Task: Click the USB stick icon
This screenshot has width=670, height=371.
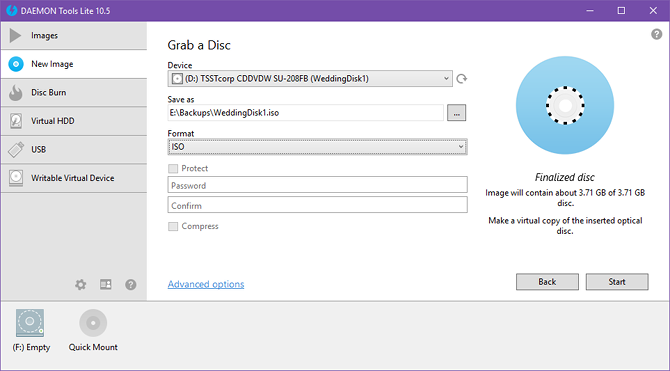Action: click(x=16, y=150)
